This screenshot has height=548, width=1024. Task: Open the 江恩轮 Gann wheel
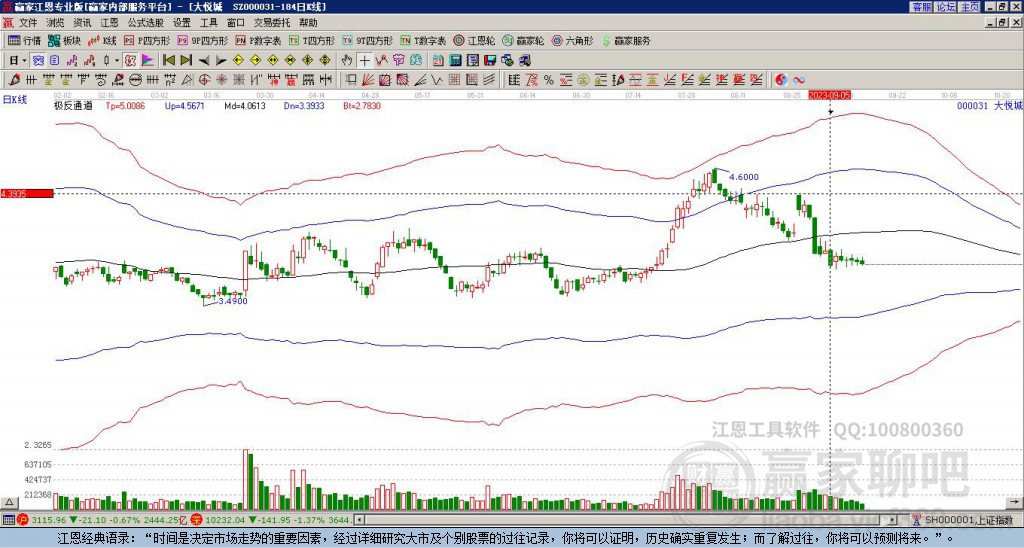pyautogui.click(x=474, y=40)
